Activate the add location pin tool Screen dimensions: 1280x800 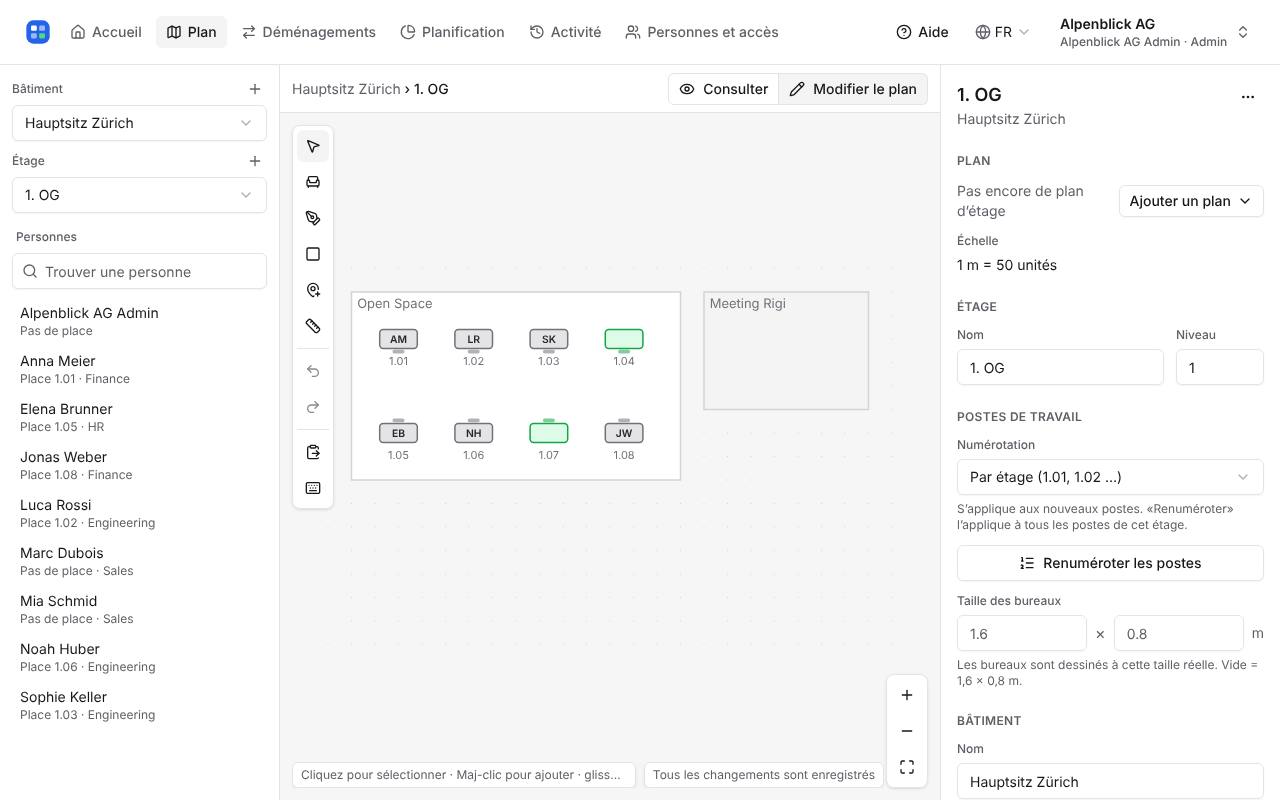tap(313, 290)
